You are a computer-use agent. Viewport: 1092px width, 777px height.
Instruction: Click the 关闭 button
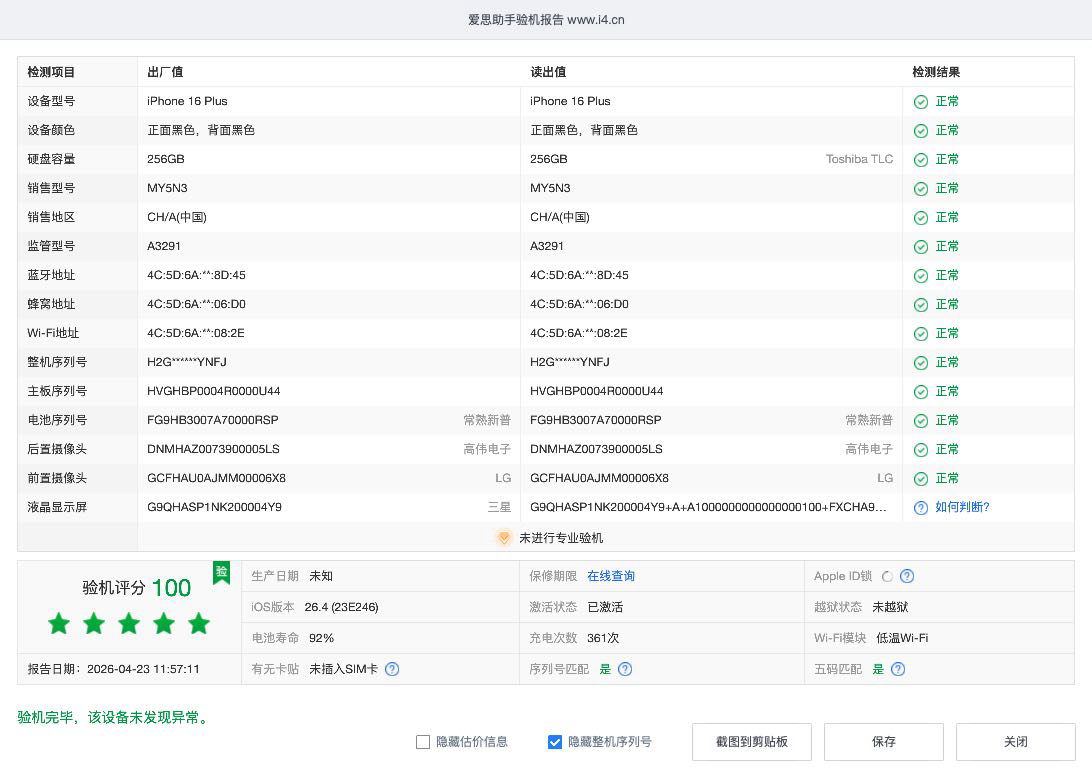[1015, 742]
